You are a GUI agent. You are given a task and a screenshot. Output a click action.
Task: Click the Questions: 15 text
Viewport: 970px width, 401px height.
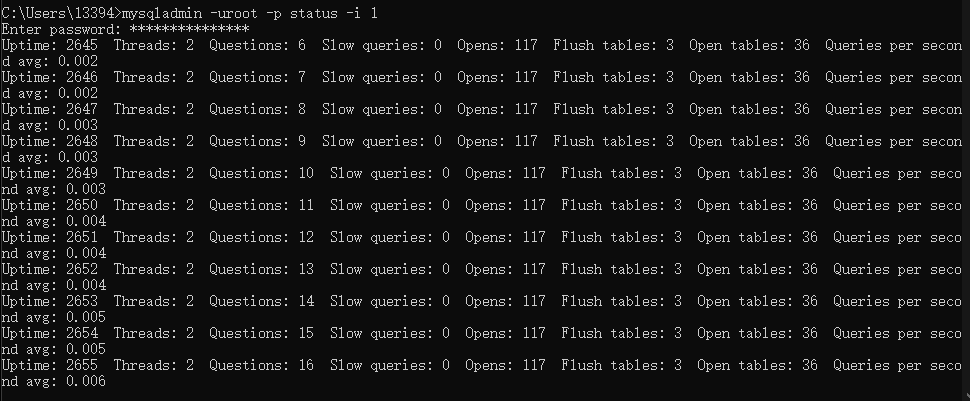(x=261, y=333)
